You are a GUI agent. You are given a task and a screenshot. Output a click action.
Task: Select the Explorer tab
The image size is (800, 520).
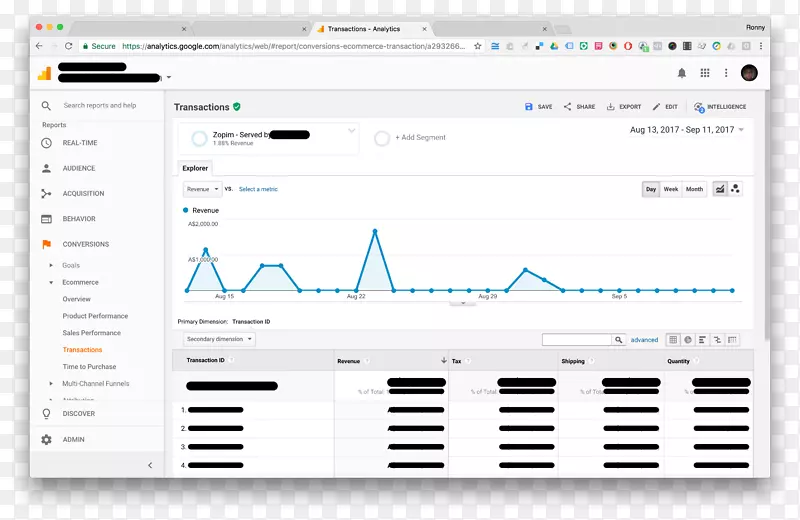pyautogui.click(x=195, y=168)
